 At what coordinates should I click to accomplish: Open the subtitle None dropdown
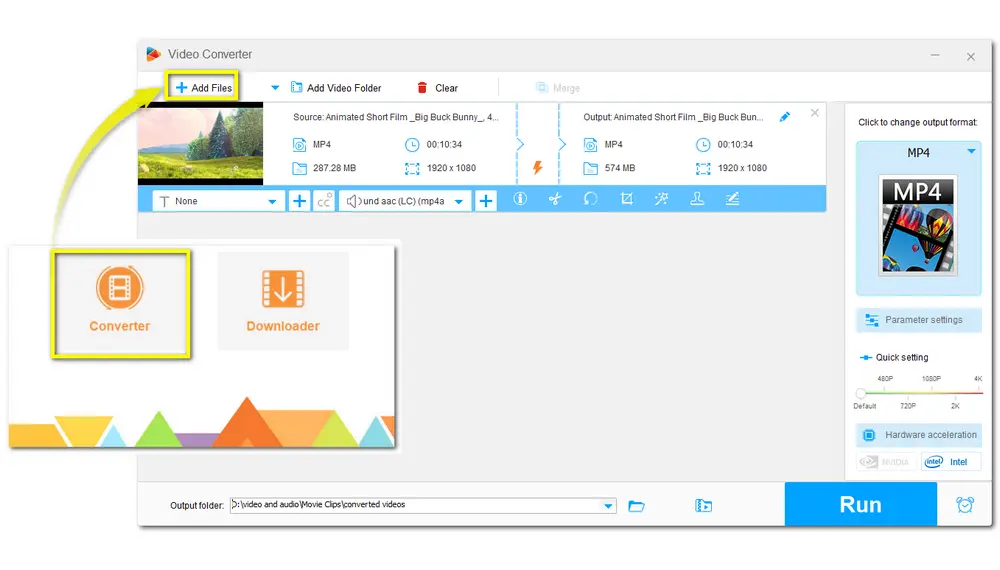coord(217,201)
